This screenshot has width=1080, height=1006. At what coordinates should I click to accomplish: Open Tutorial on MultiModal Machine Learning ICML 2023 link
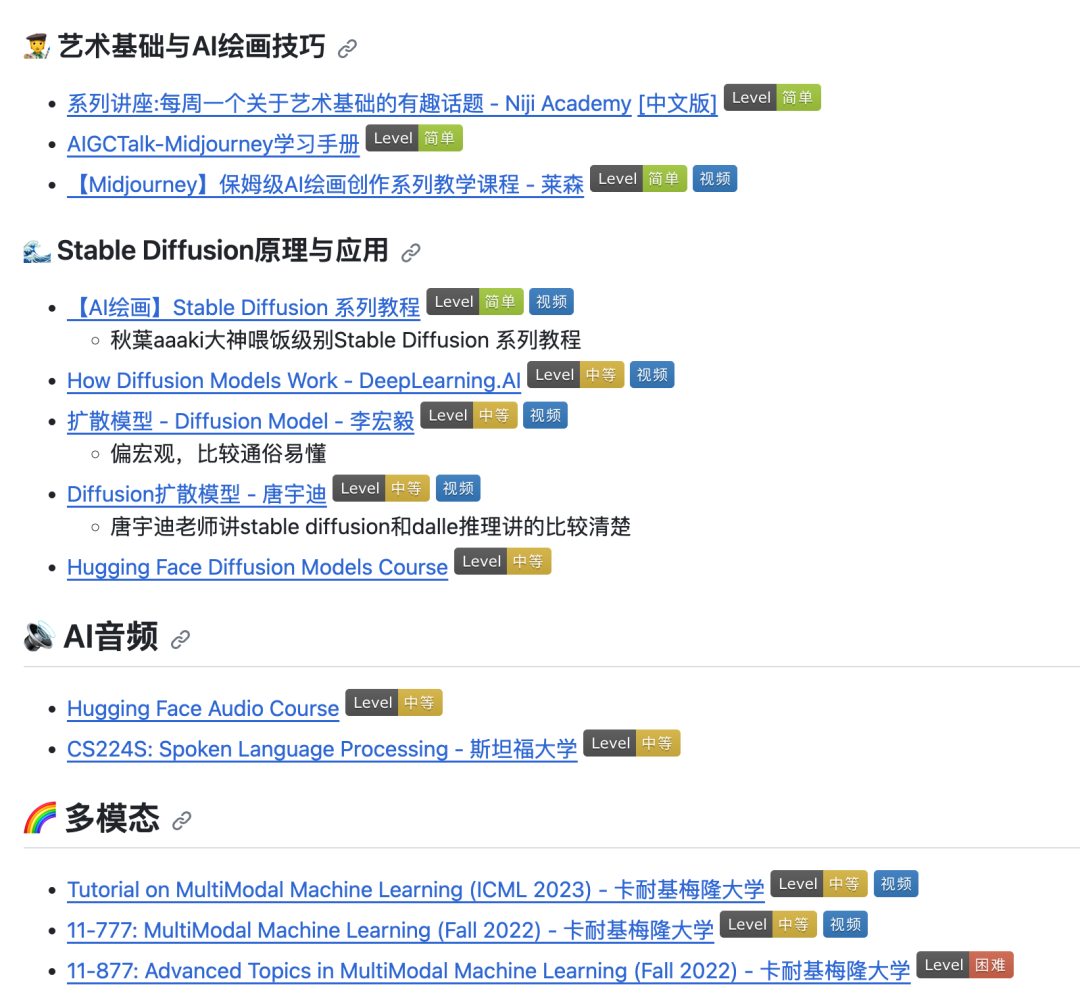tap(415, 889)
